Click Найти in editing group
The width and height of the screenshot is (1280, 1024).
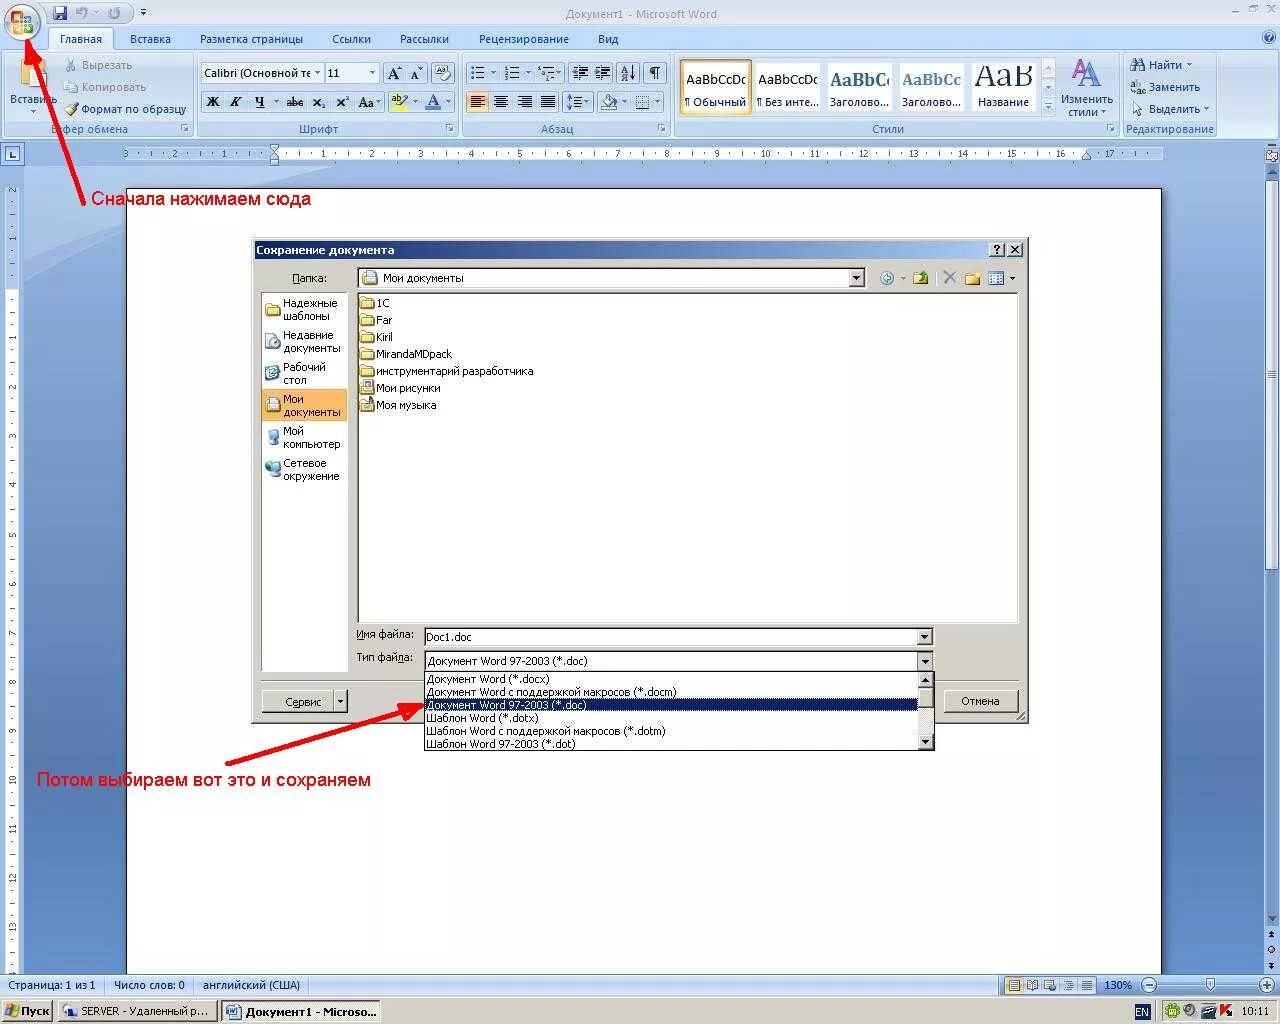tap(1161, 65)
